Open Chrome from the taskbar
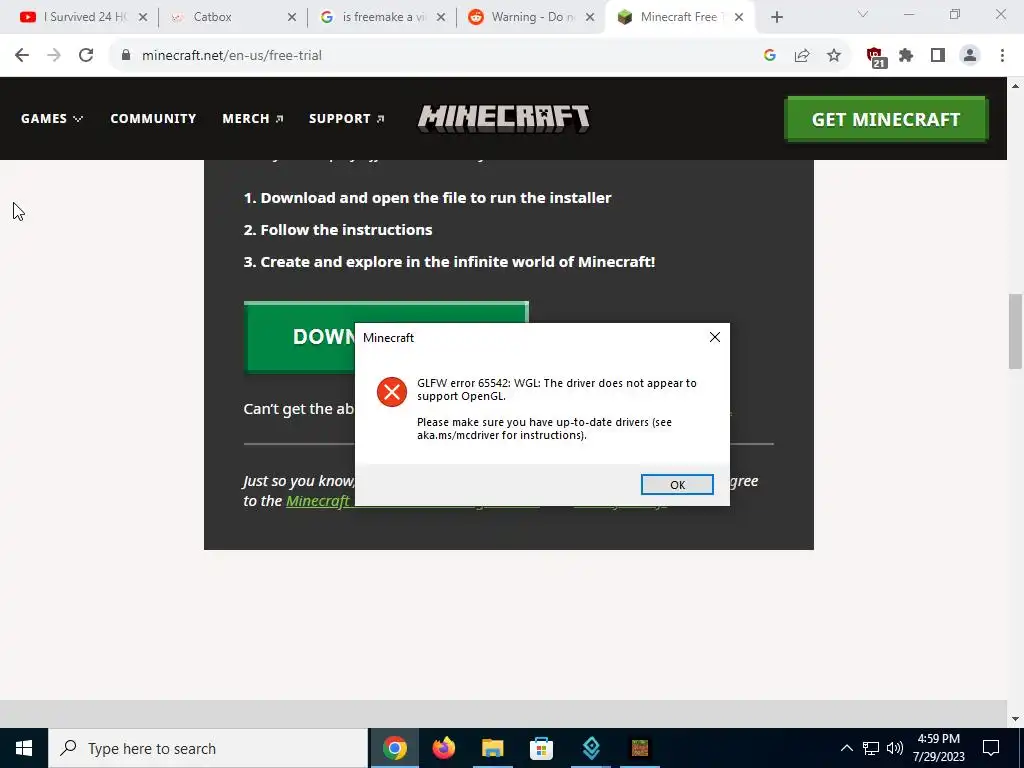The image size is (1024, 768). 394,748
